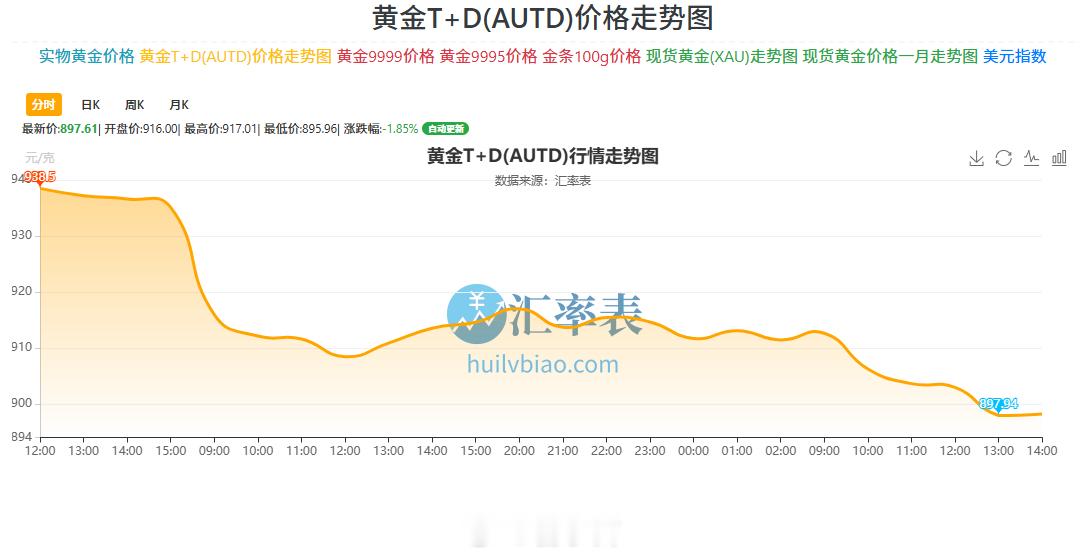Switch to 周K tab
The height and width of the screenshot is (557, 1087).
point(134,105)
